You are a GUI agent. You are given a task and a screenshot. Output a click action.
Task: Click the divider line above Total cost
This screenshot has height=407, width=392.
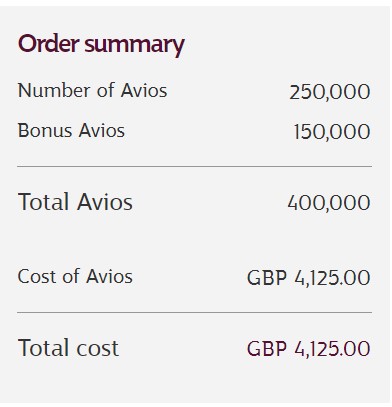pyautogui.click(x=195, y=313)
